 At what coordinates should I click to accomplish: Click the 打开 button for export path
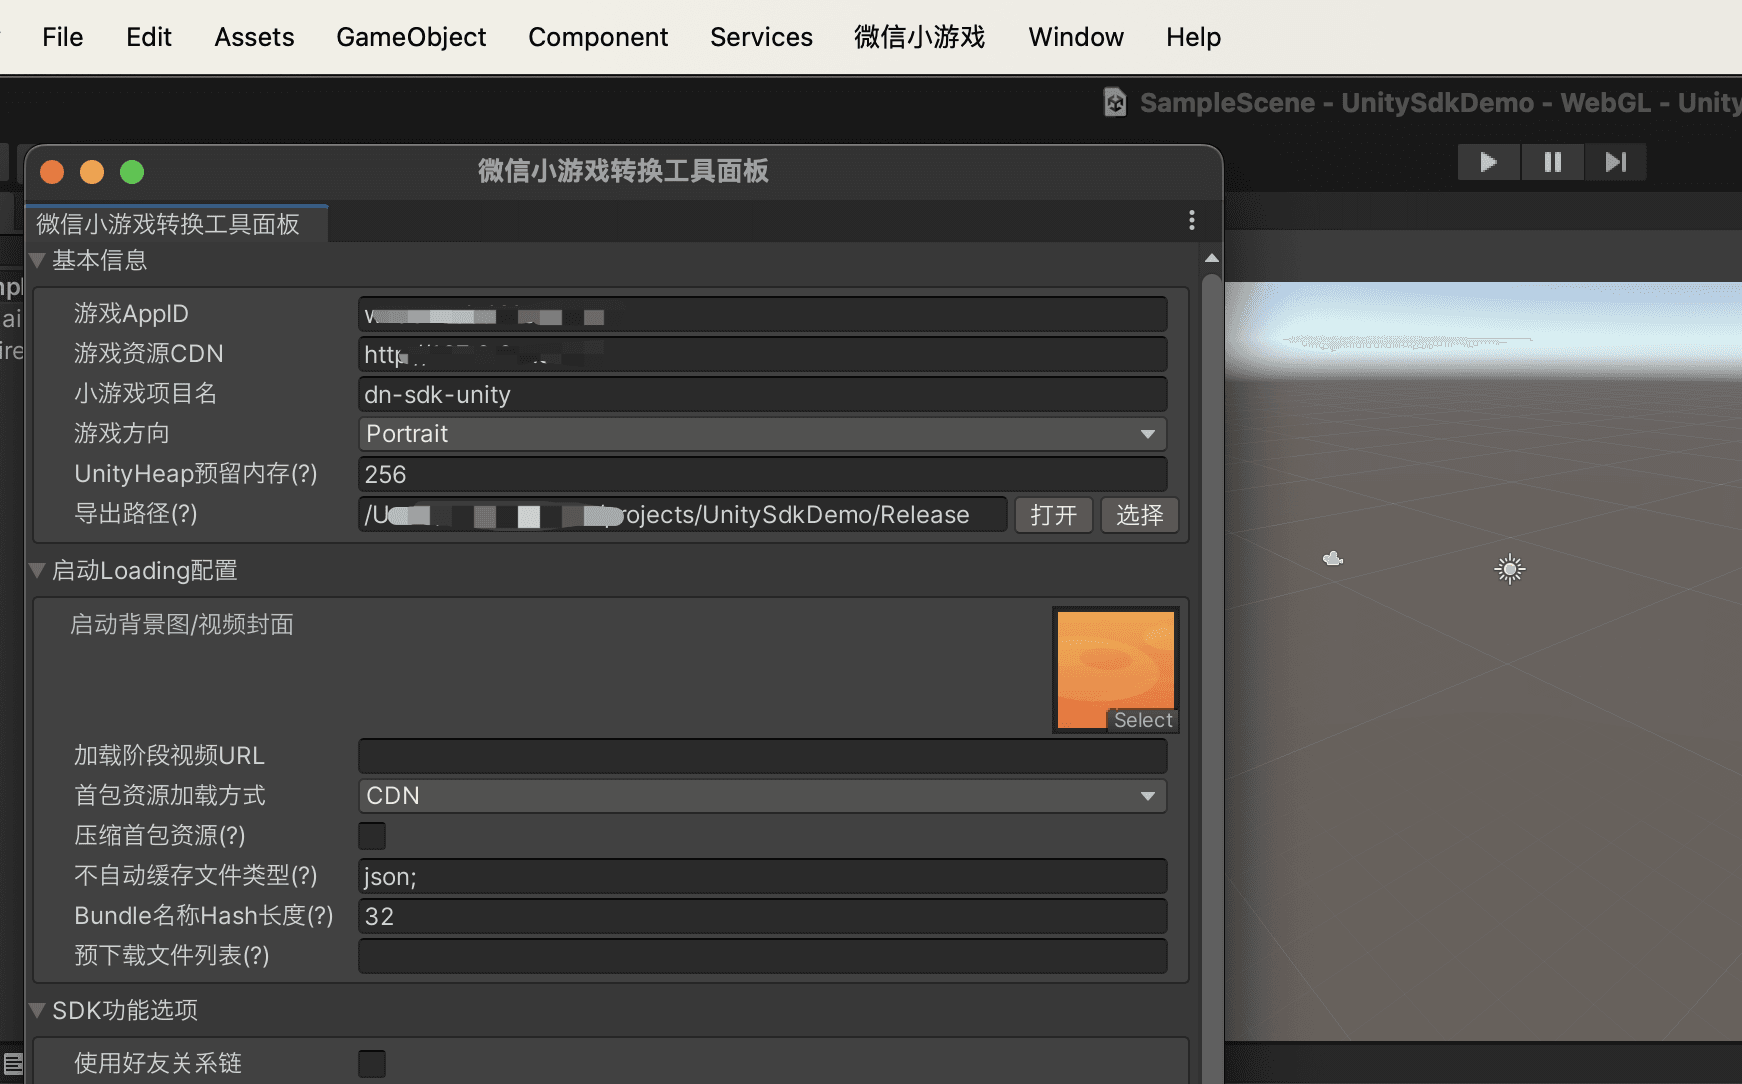click(1054, 515)
